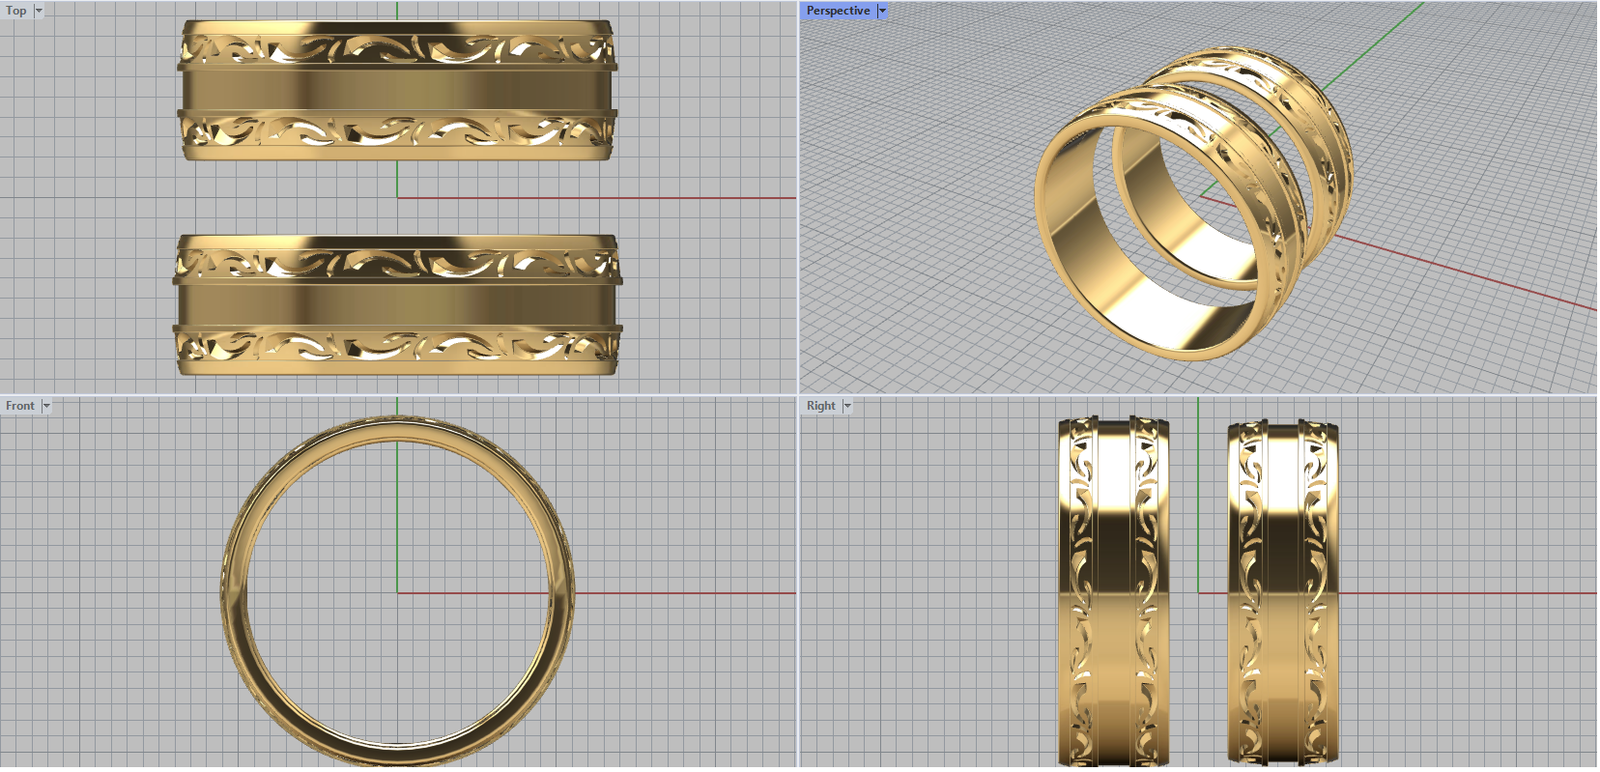Viewport: 1600px width, 772px height.
Task: Select the right ring in Right view
Action: tap(1283, 590)
